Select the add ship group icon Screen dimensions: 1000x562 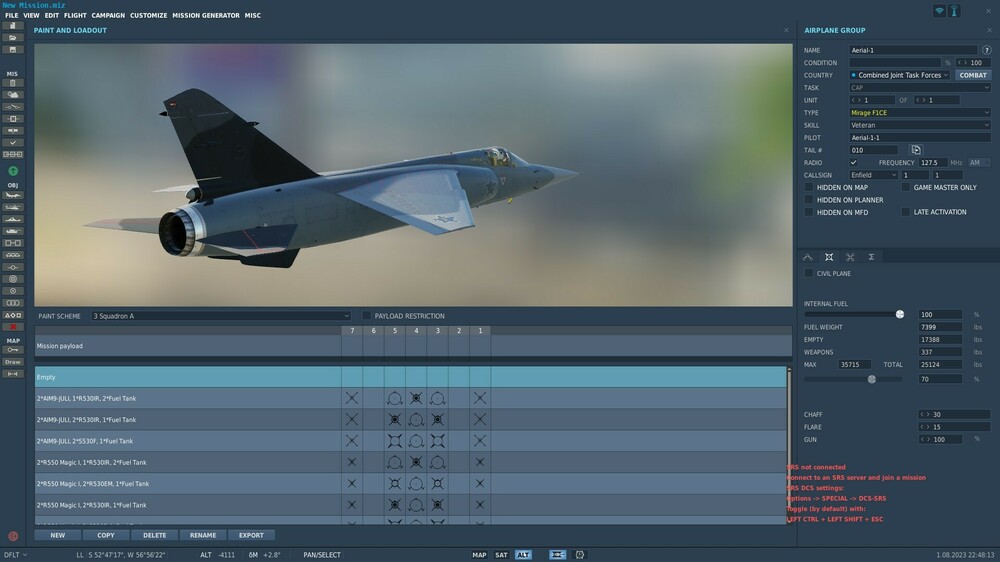tap(12, 219)
